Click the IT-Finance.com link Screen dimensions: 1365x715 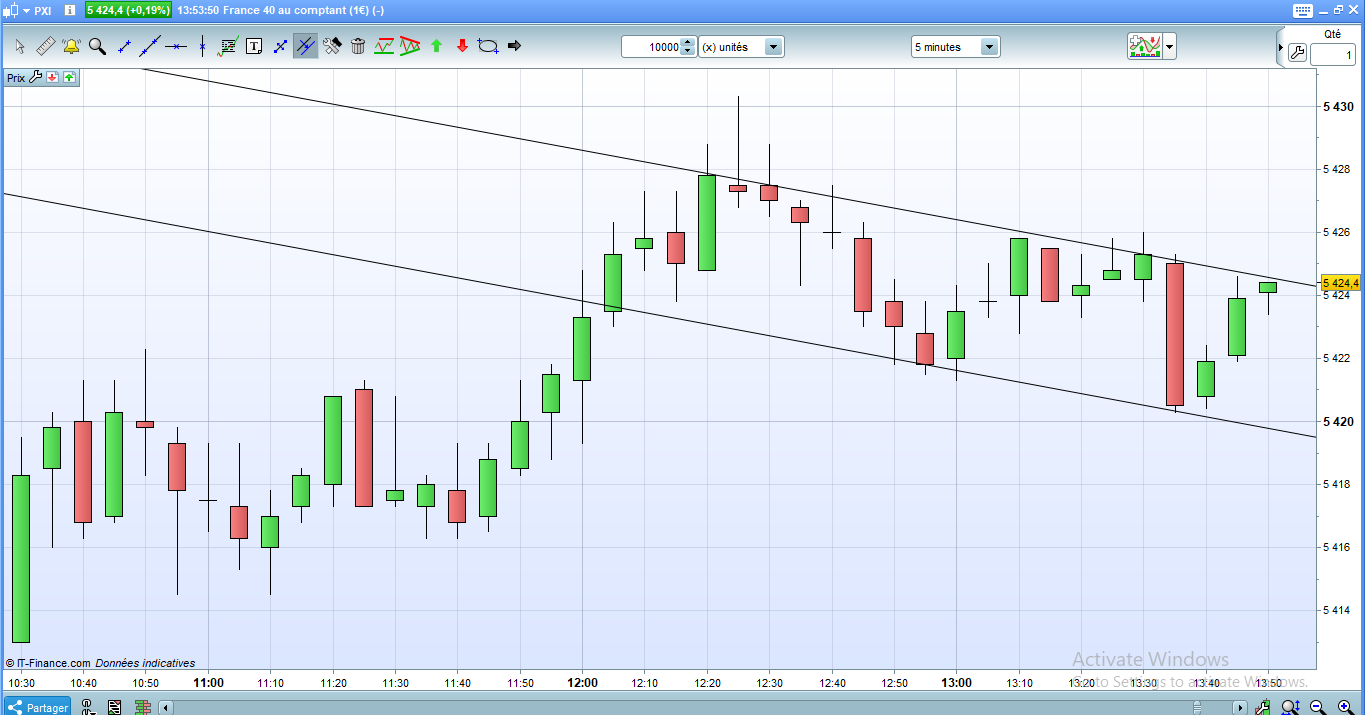coord(53,663)
